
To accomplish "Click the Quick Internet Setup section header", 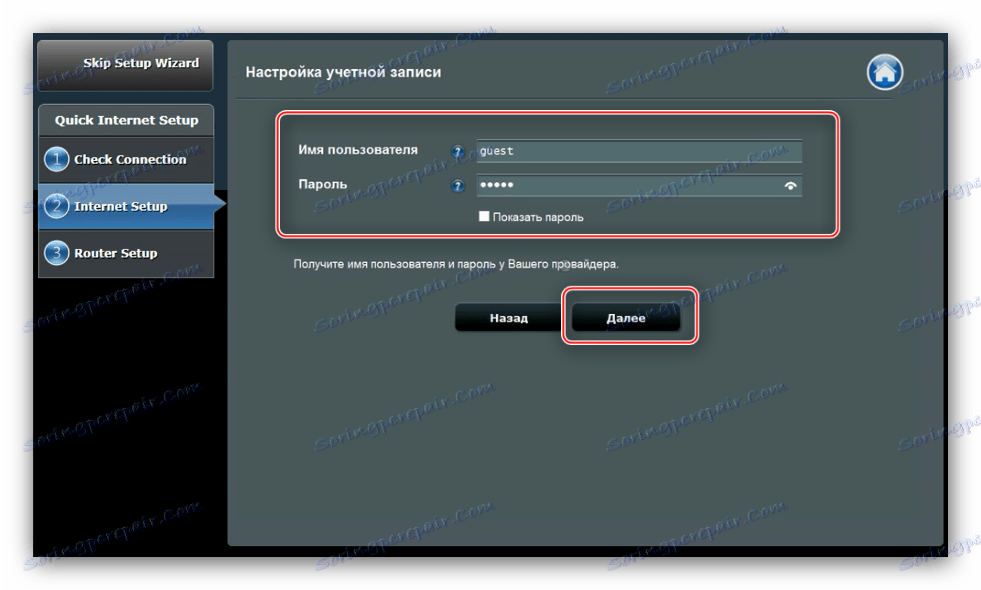I will pos(125,119).
